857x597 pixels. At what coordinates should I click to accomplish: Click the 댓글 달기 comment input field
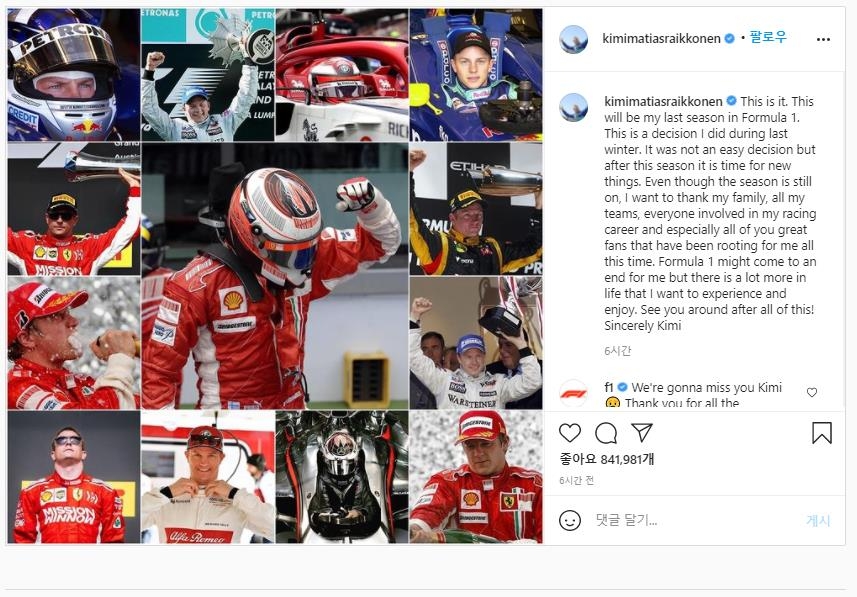click(694, 520)
